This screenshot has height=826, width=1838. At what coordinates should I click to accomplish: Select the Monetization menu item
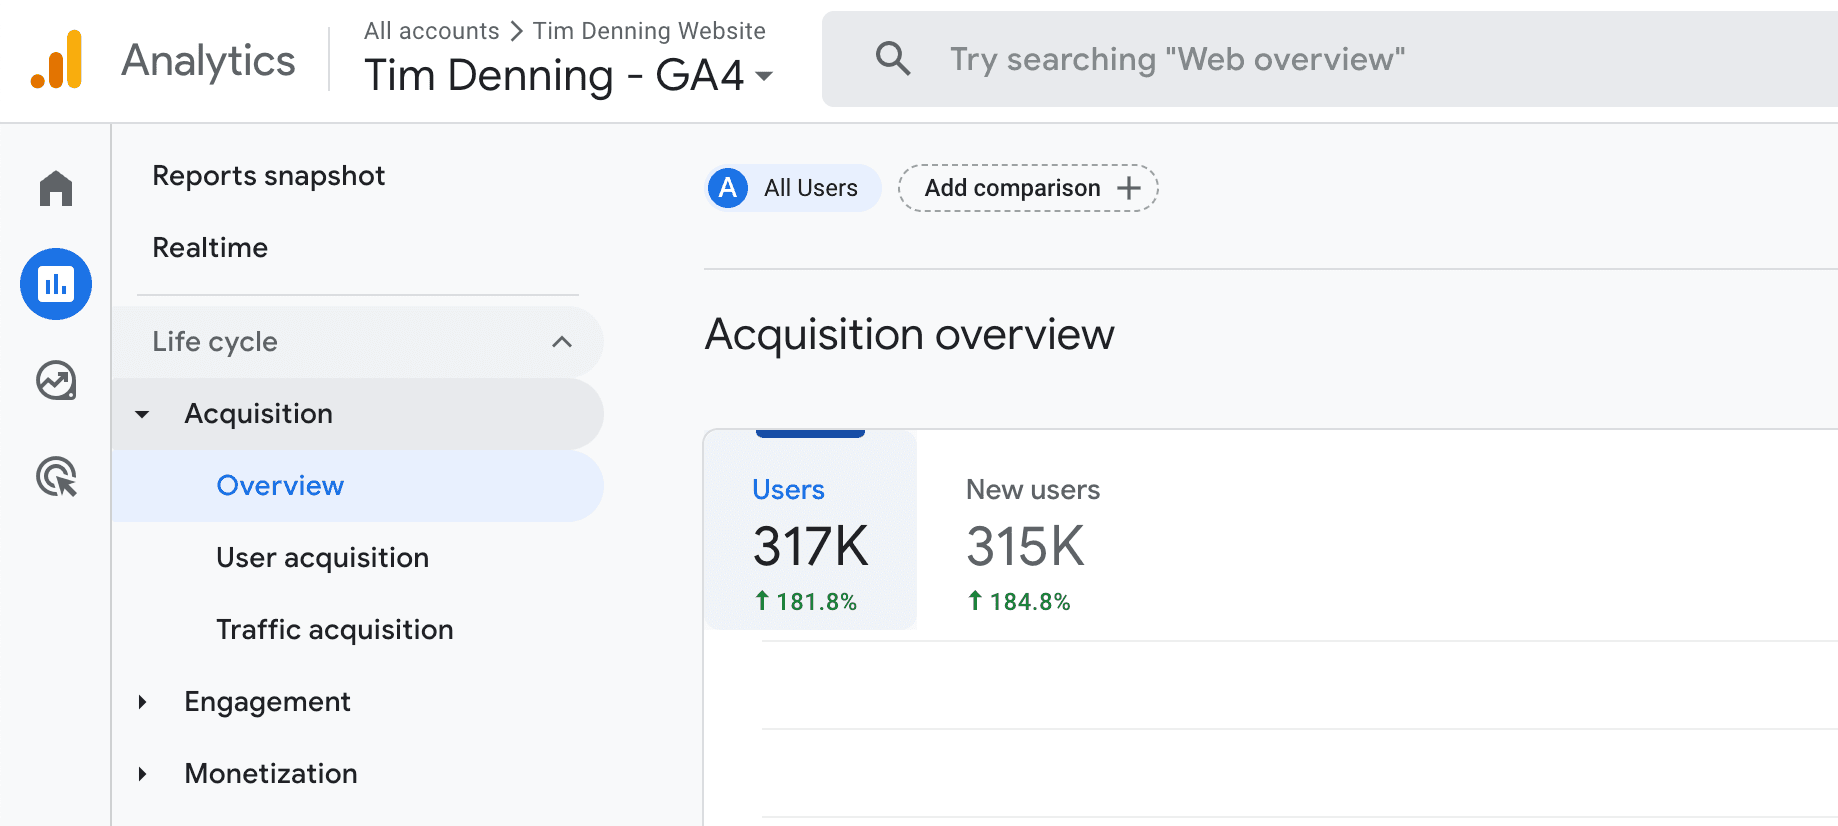tap(271, 774)
